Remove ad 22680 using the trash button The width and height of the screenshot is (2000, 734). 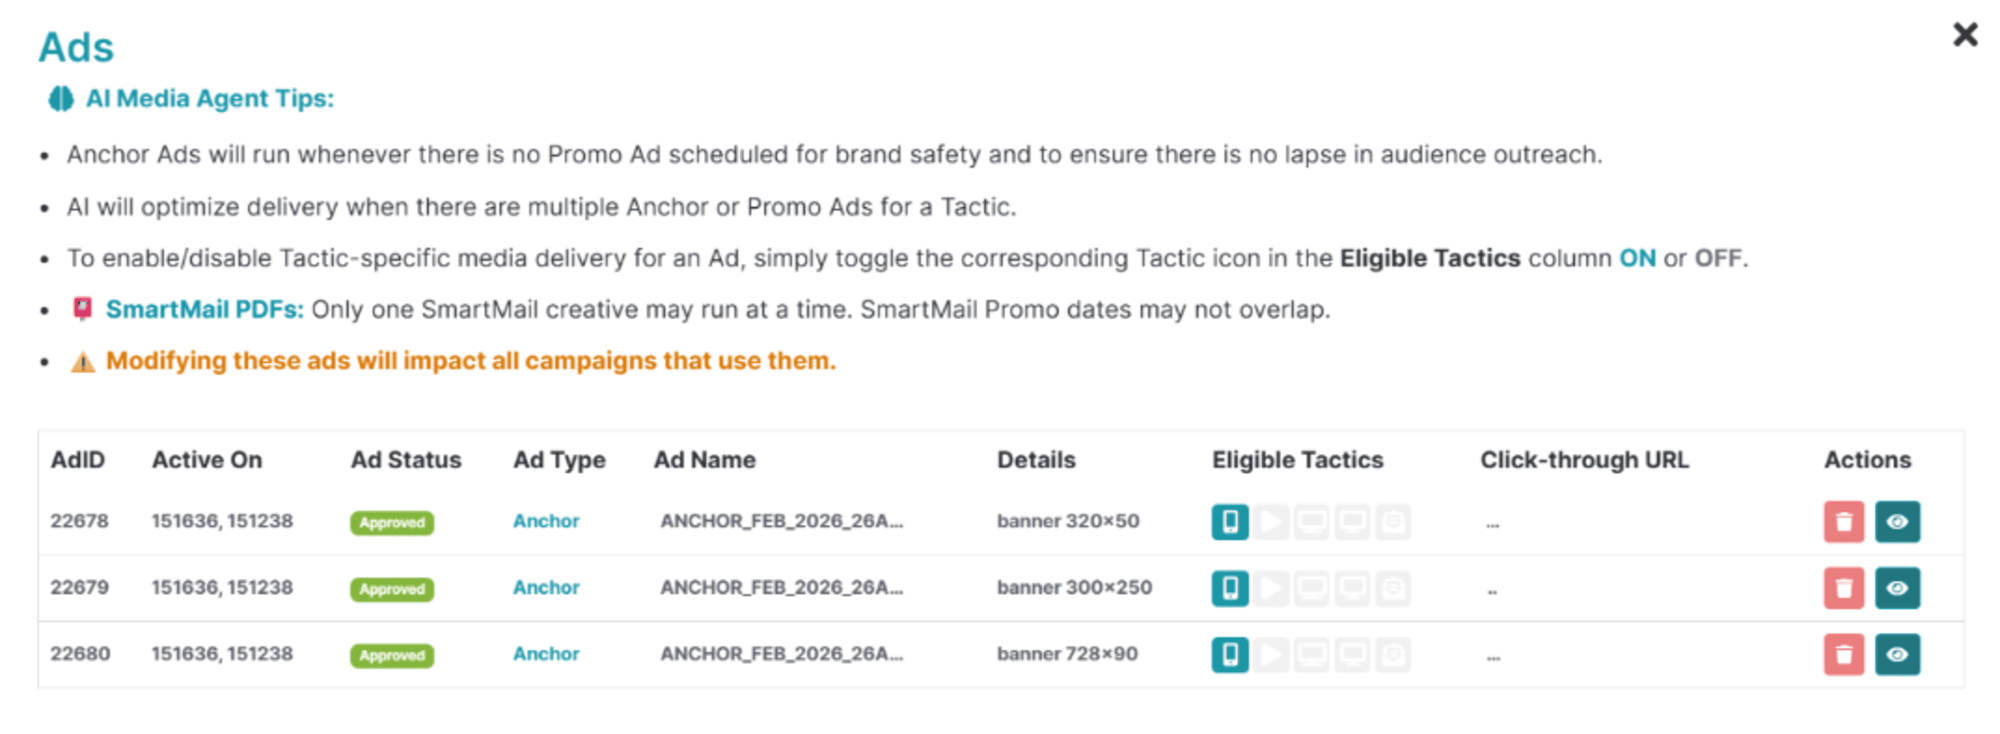[1843, 655]
